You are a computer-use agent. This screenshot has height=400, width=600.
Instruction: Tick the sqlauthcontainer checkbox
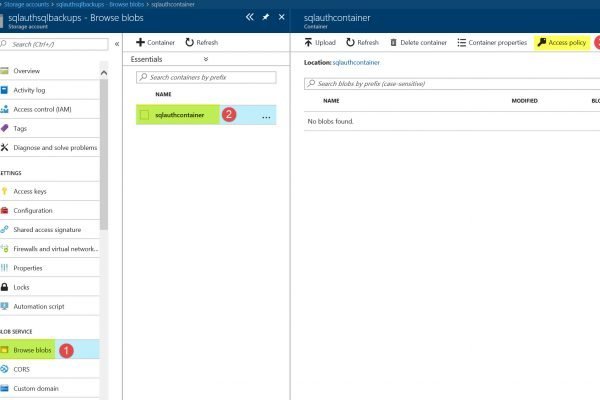click(144, 116)
